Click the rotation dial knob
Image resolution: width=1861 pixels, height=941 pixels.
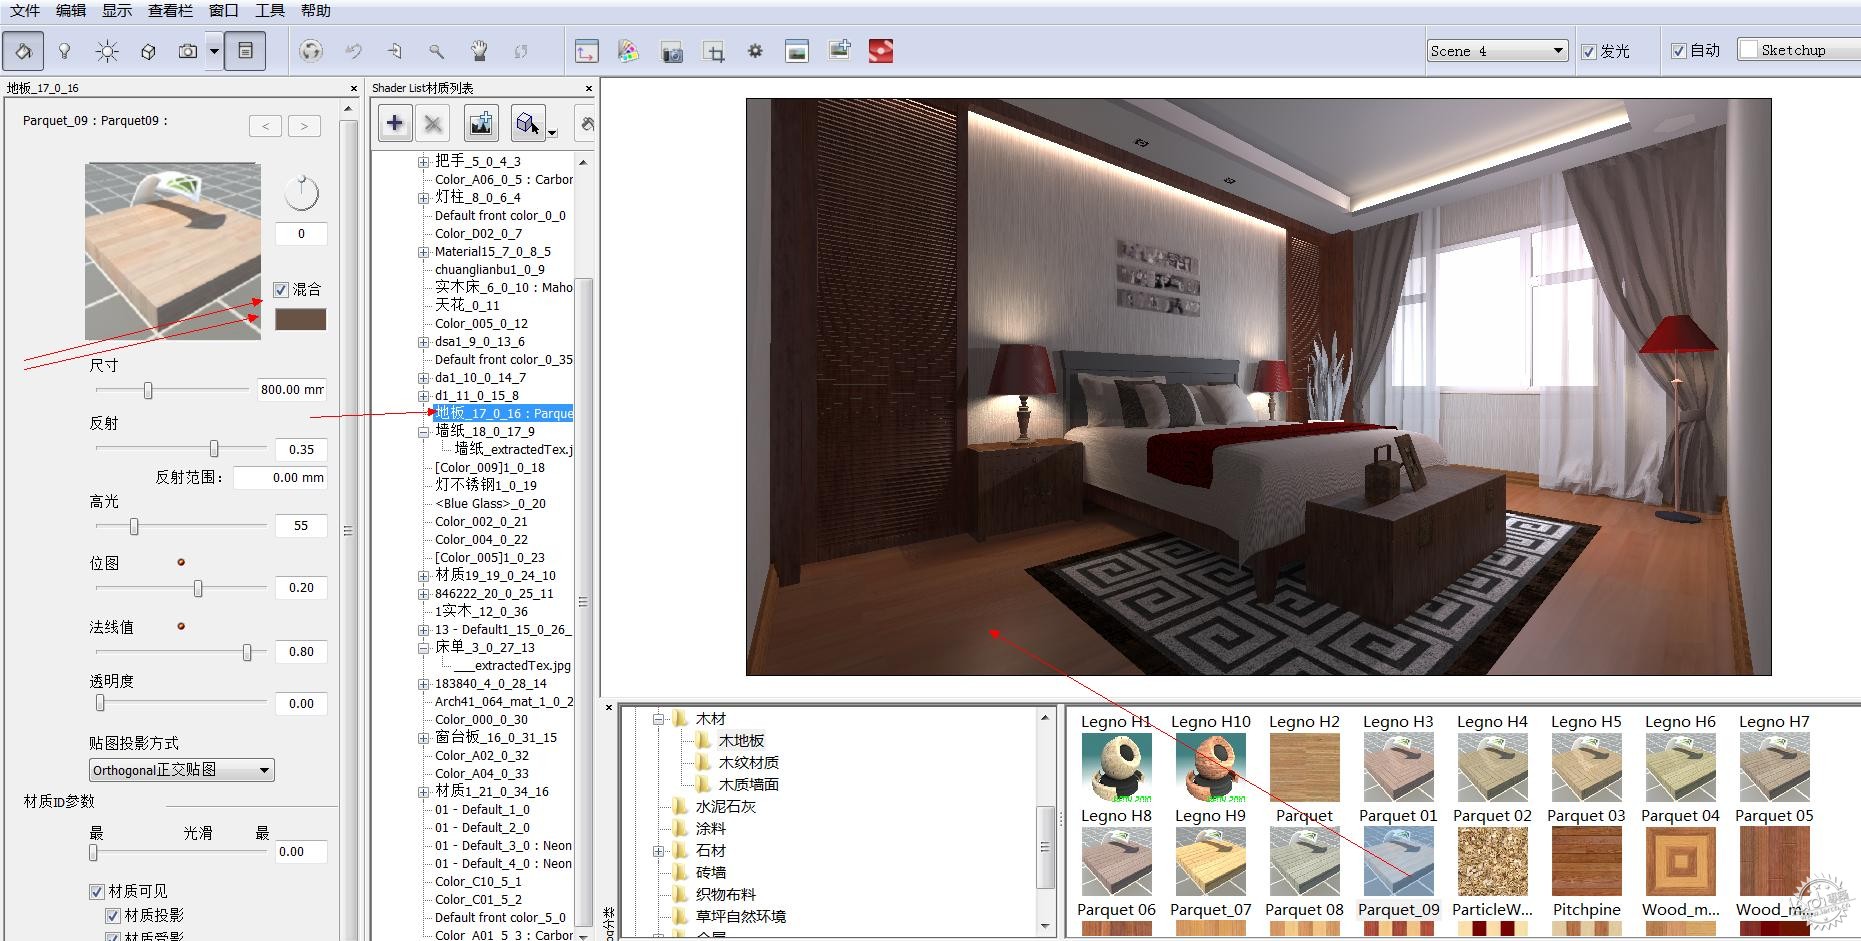pyautogui.click(x=301, y=193)
